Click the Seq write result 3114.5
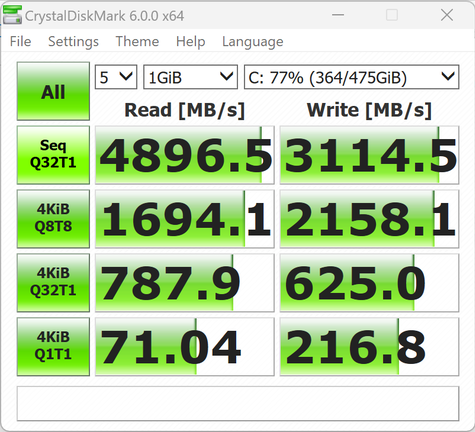Image resolution: width=475 pixels, height=432 pixels. coord(369,155)
